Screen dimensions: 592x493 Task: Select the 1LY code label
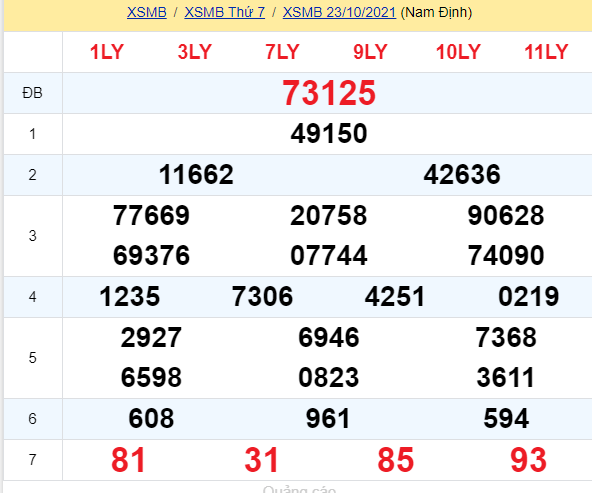coord(107,52)
